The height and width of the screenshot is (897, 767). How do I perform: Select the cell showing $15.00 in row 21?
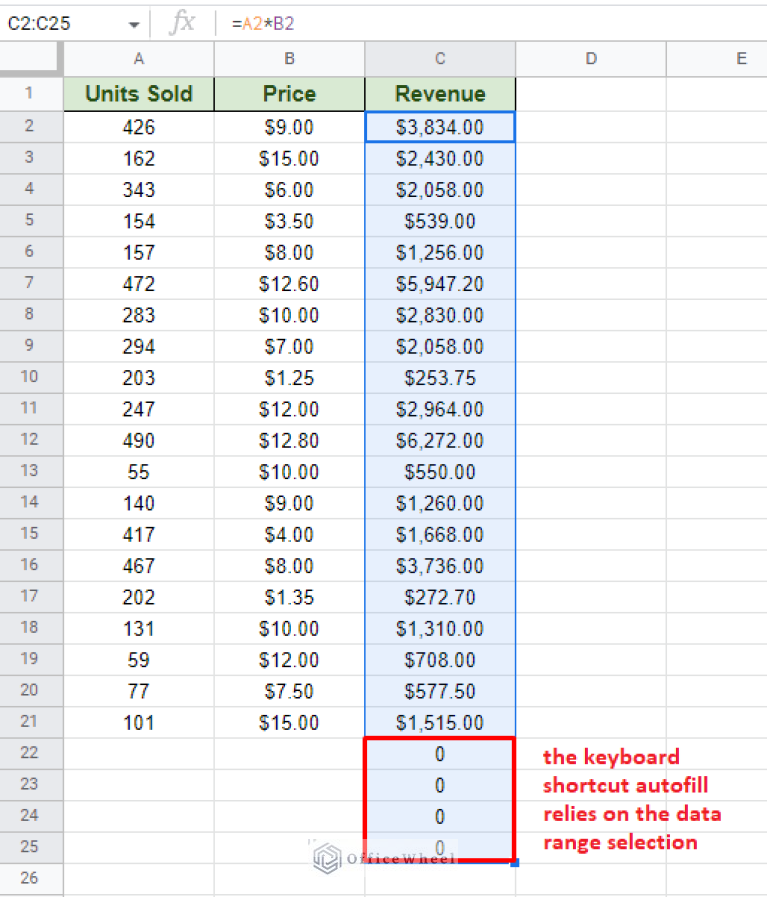(289, 722)
